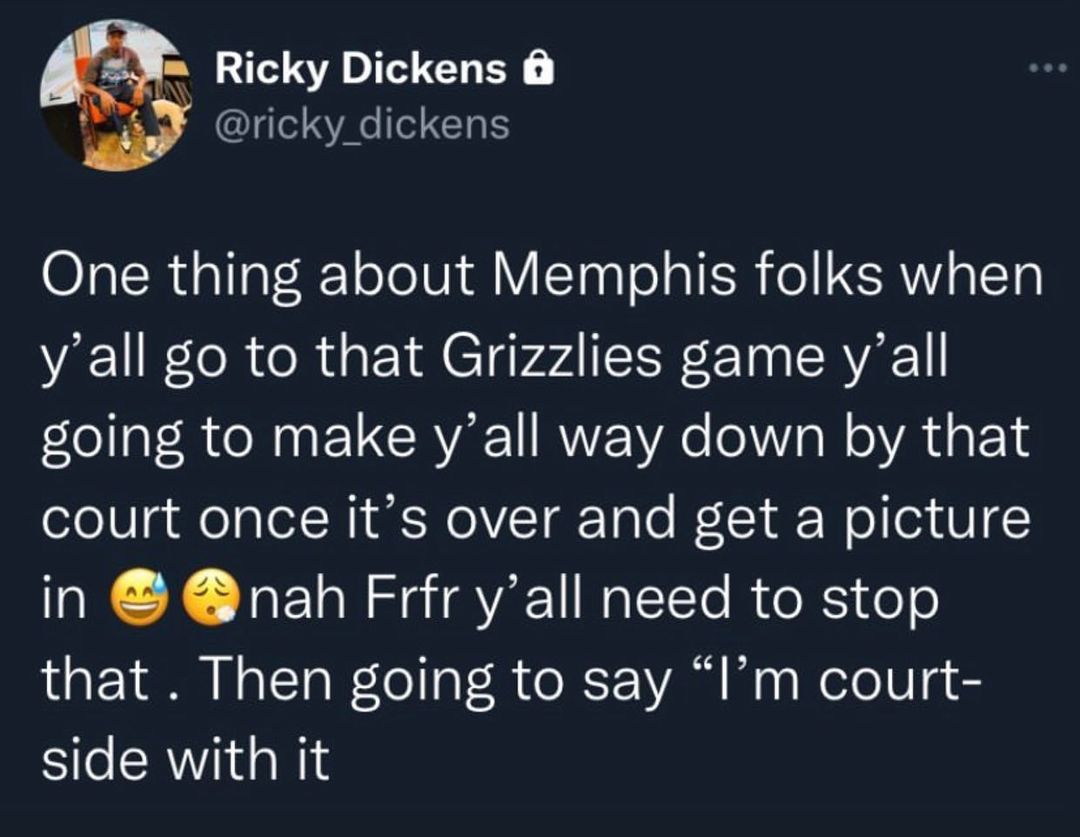Image resolution: width=1080 pixels, height=837 pixels.
Task: Click the grinning sweat emoji
Action: [141, 597]
